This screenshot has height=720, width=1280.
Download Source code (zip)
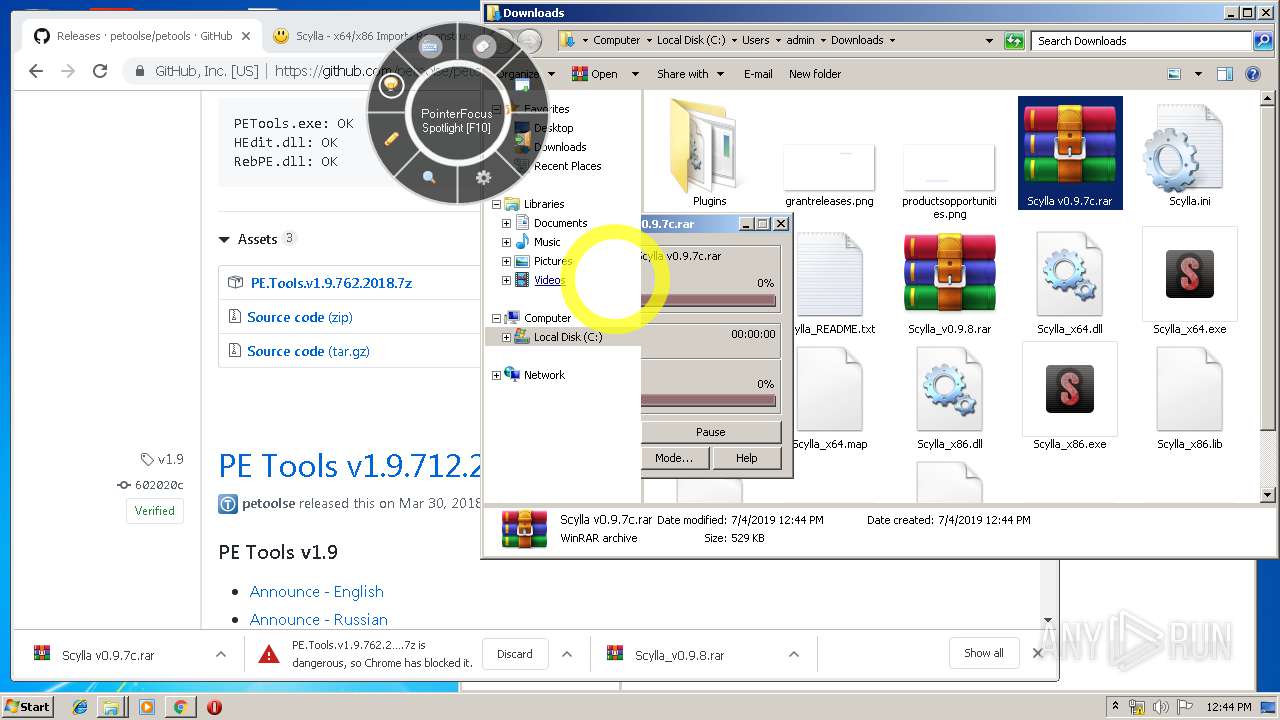pyautogui.click(x=300, y=317)
